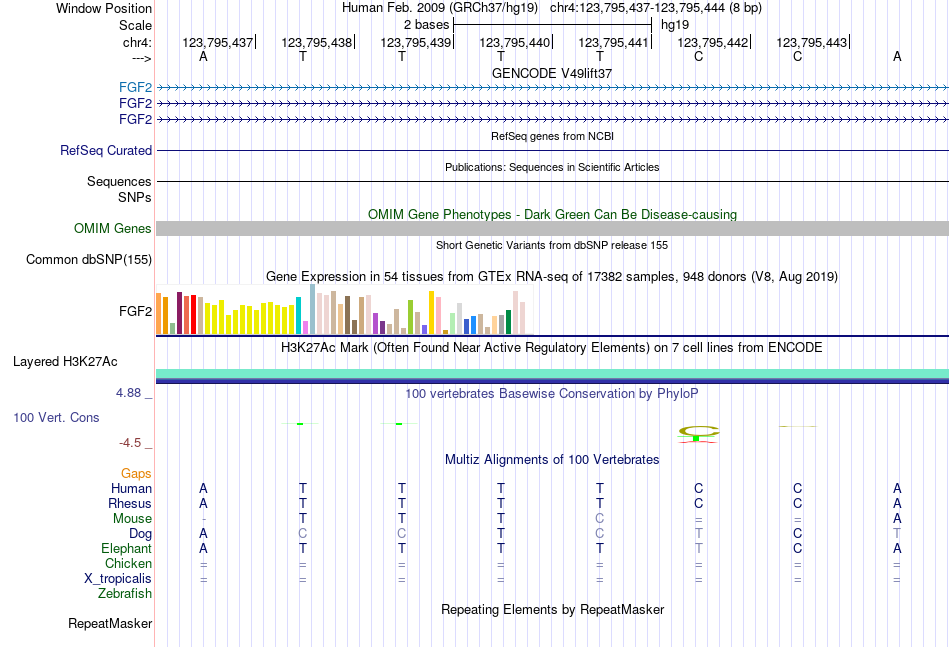The image size is (950, 647).
Task: Click the Short Genetic Variants from dbSNP title
Action: [x=552, y=245]
